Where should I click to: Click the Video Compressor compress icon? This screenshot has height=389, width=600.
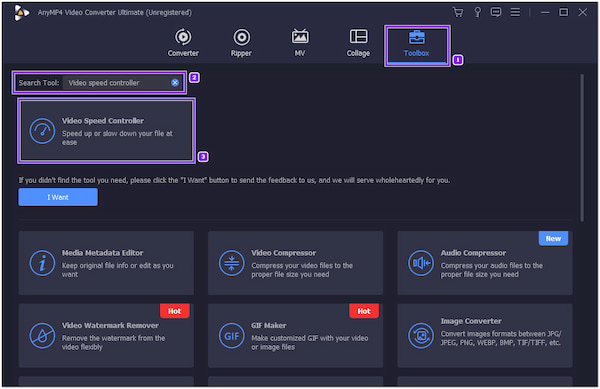click(x=232, y=263)
